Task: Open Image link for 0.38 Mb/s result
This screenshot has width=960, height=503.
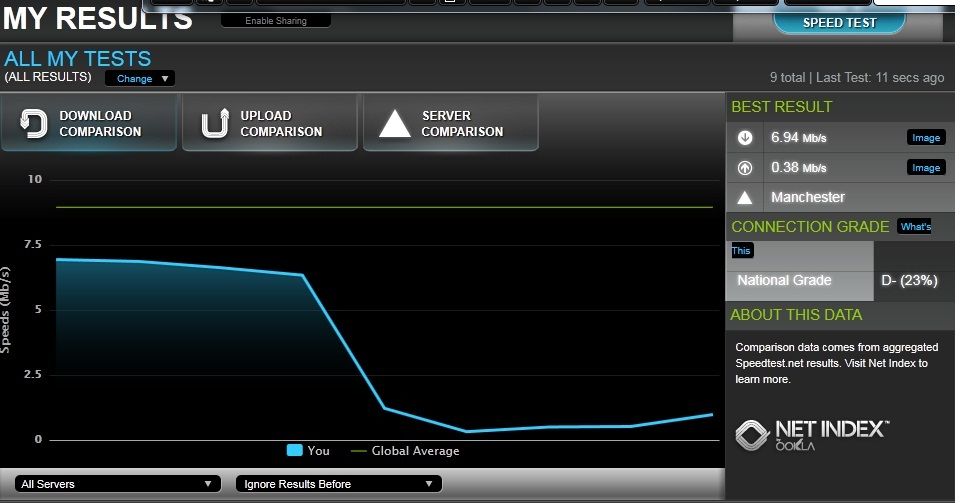Action: tap(926, 168)
